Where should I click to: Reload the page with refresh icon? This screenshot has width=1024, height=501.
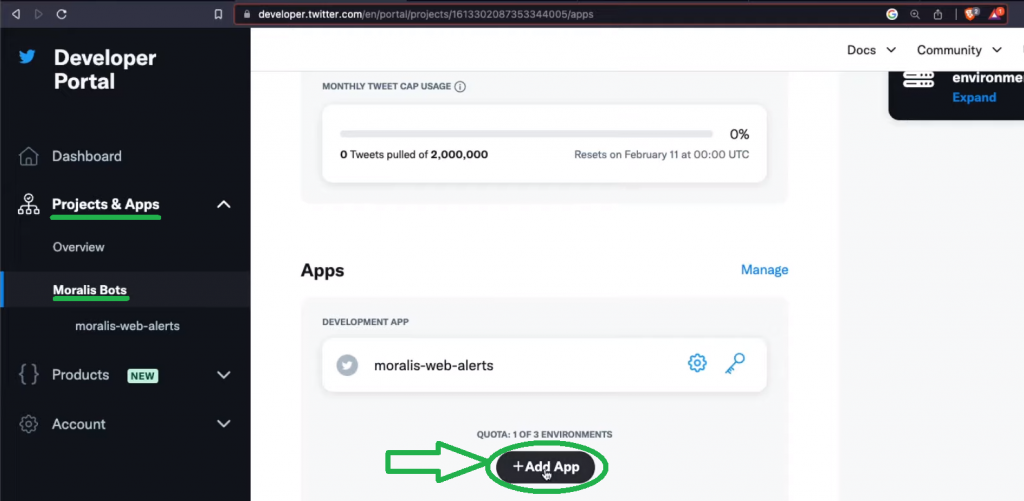61,14
